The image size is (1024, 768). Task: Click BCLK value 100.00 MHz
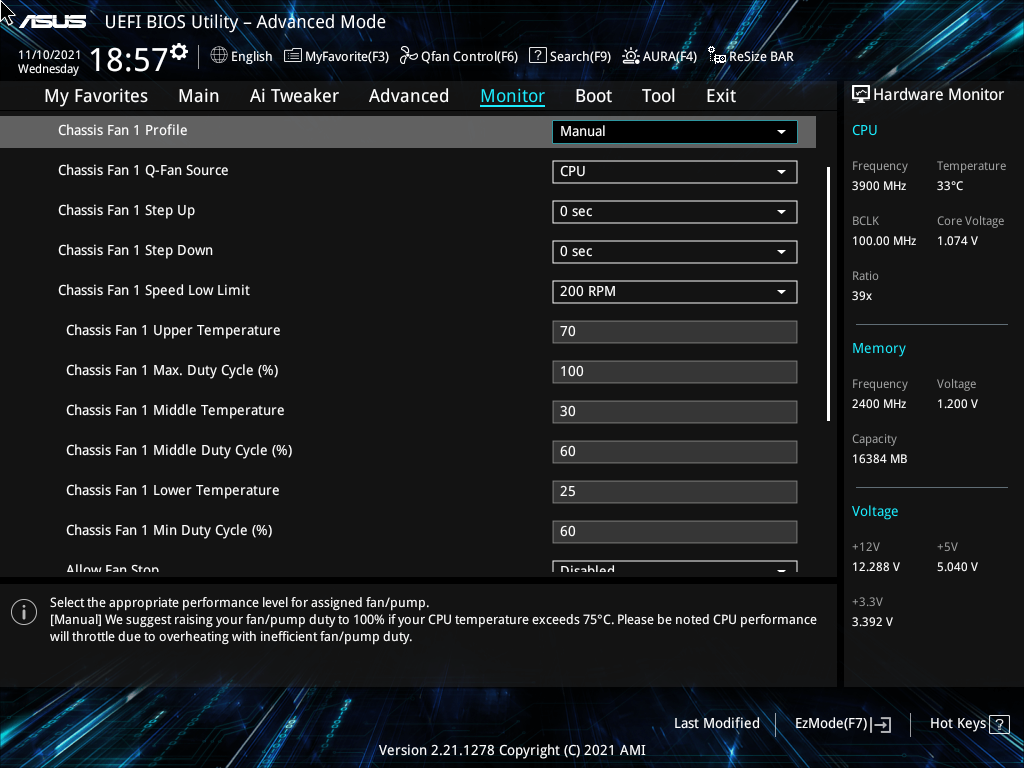pyautogui.click(x=884, y=240)
